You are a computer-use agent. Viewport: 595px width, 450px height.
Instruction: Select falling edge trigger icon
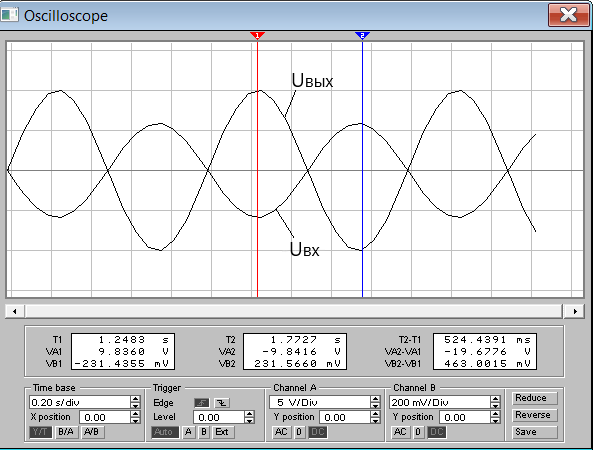(x=222, y=403)
